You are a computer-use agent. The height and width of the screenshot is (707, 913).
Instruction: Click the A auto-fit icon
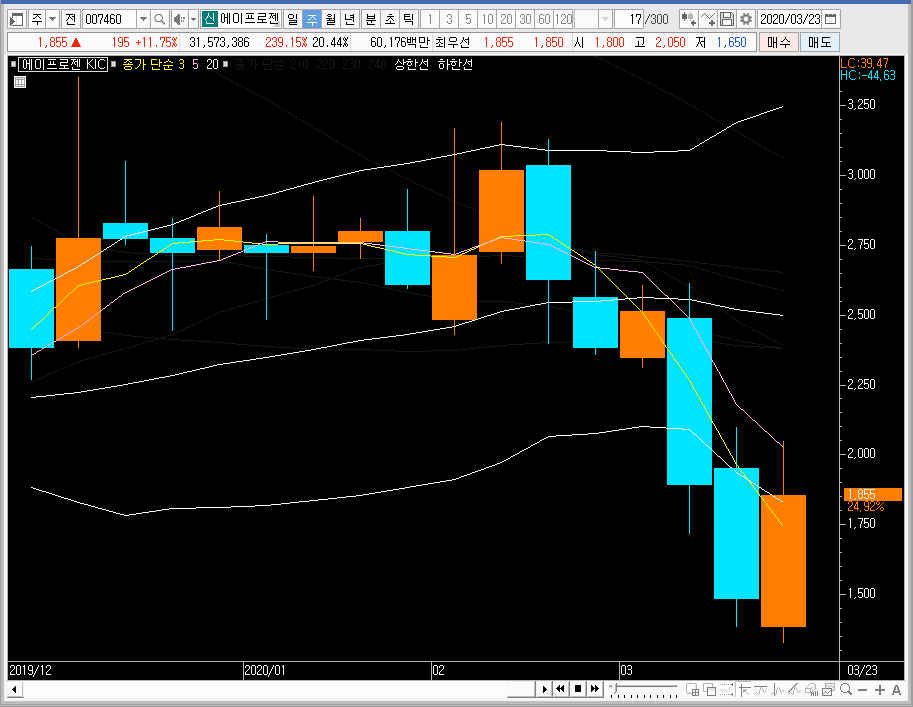896,690
